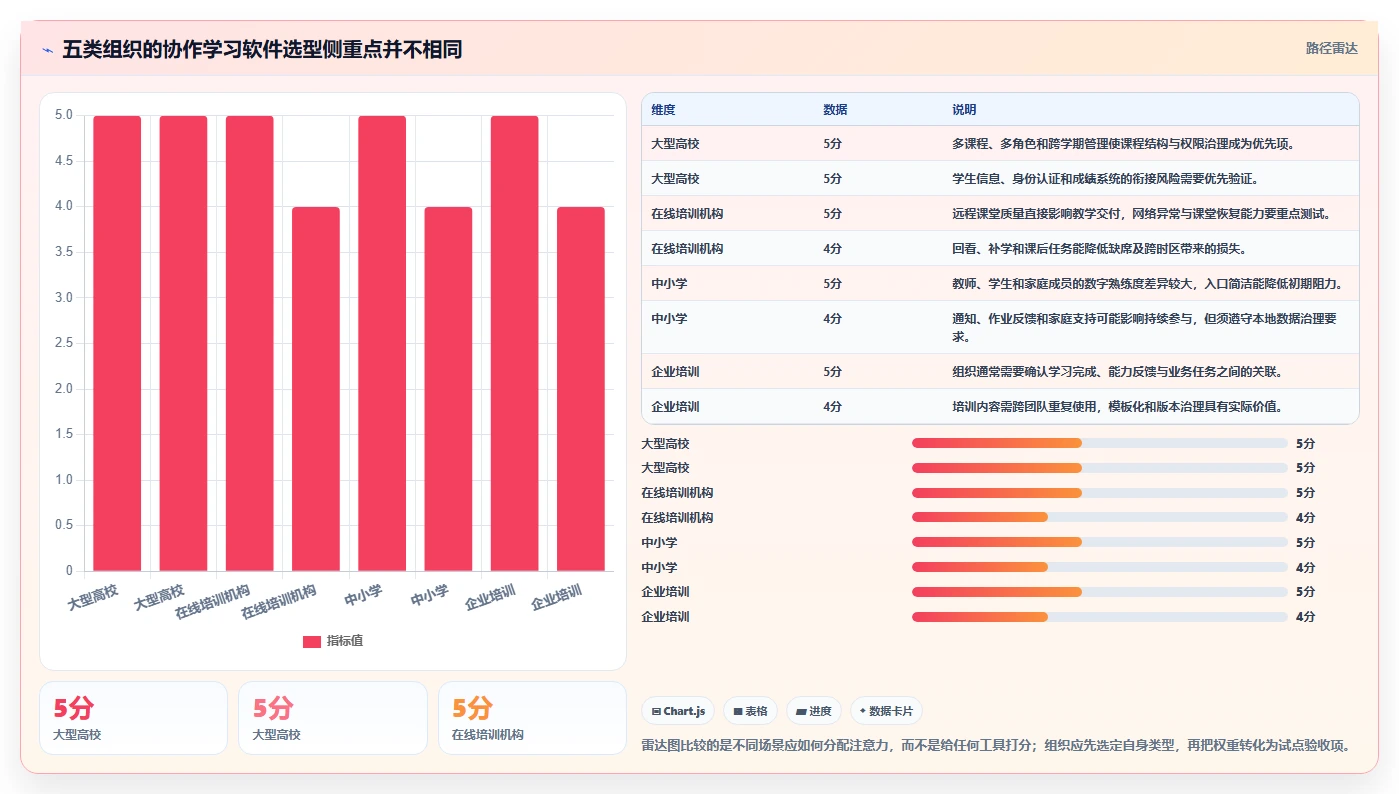Click the 2.5 y-axis tick label
1399x794 pixels.
pyautogui.click(x=63, y=343)
